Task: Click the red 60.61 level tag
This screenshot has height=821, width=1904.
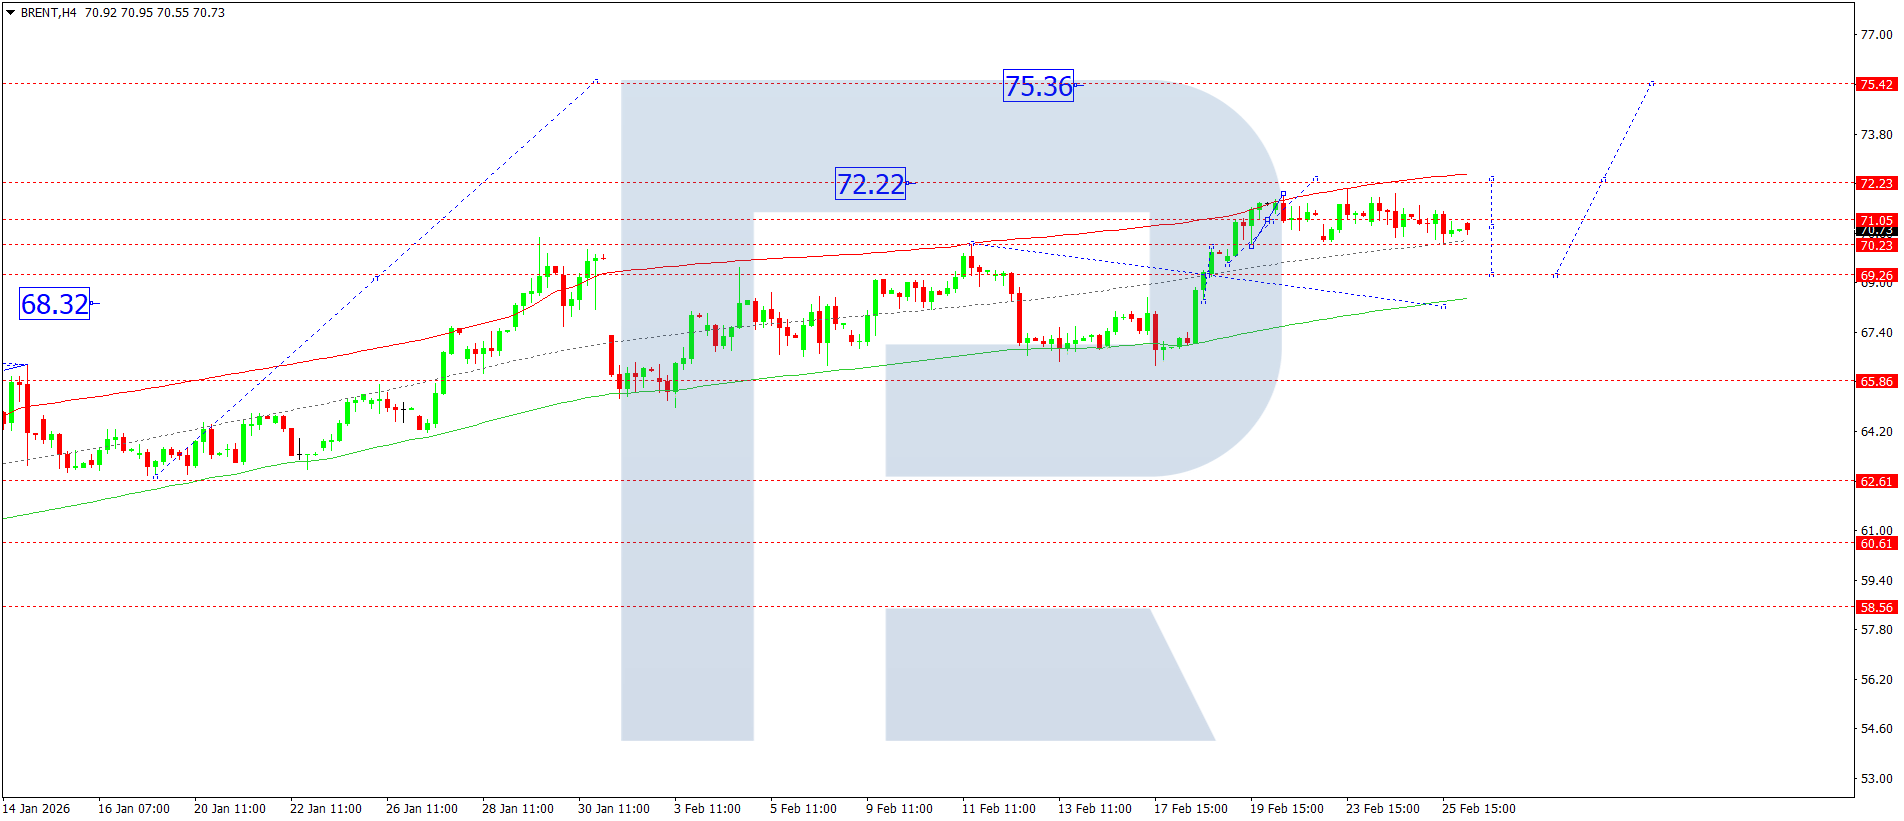Action: tap(1875, 543)
